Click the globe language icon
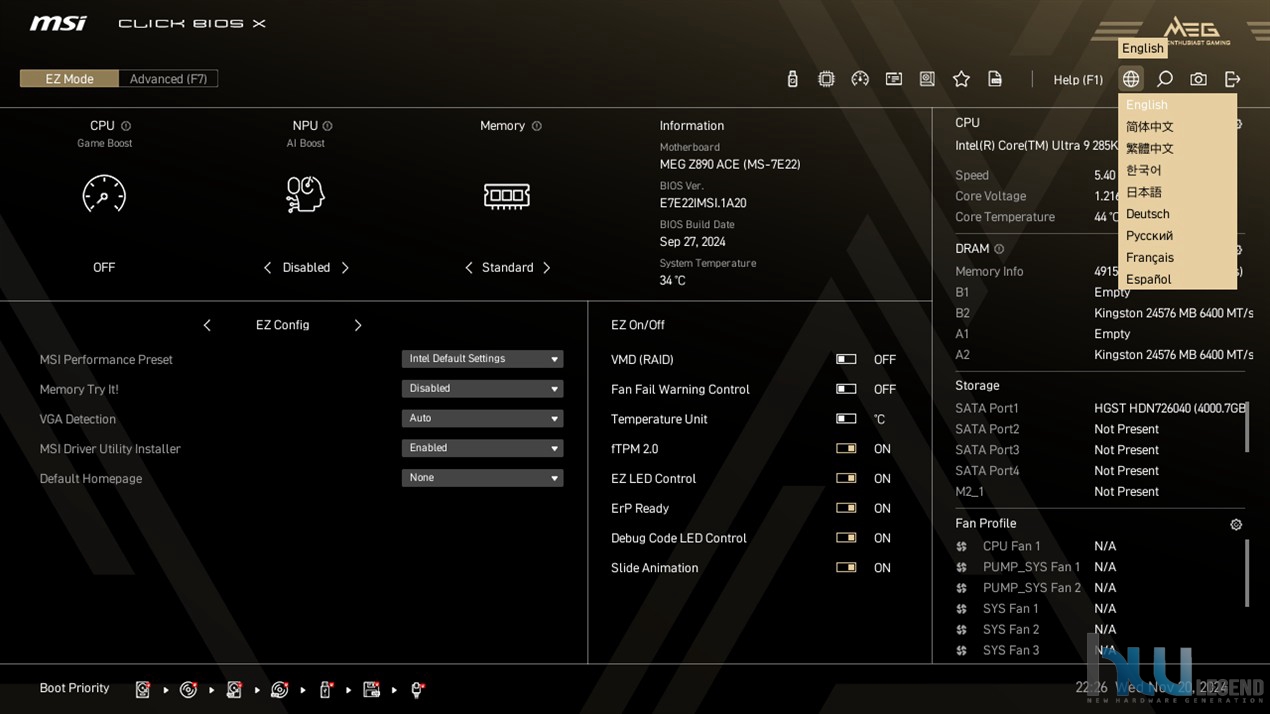Viewport: 1270px width, 714px height. tap(1131, 79)
